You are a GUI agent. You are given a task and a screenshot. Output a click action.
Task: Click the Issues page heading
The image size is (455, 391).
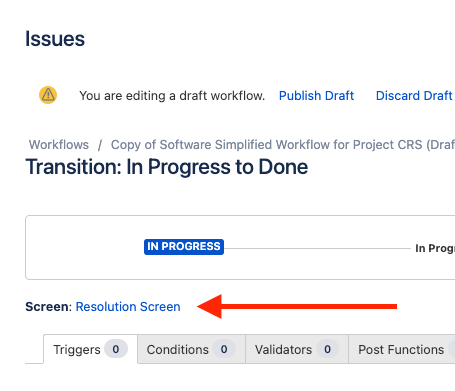click(55, 39)
